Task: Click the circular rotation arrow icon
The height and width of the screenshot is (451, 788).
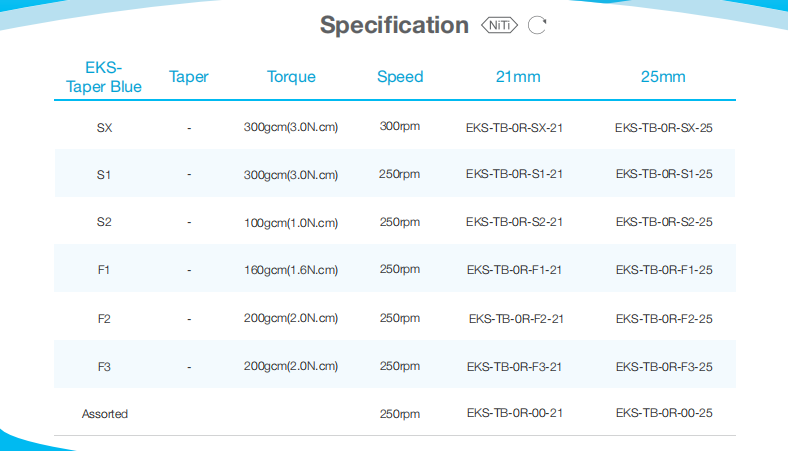Action: coord(537,26)
